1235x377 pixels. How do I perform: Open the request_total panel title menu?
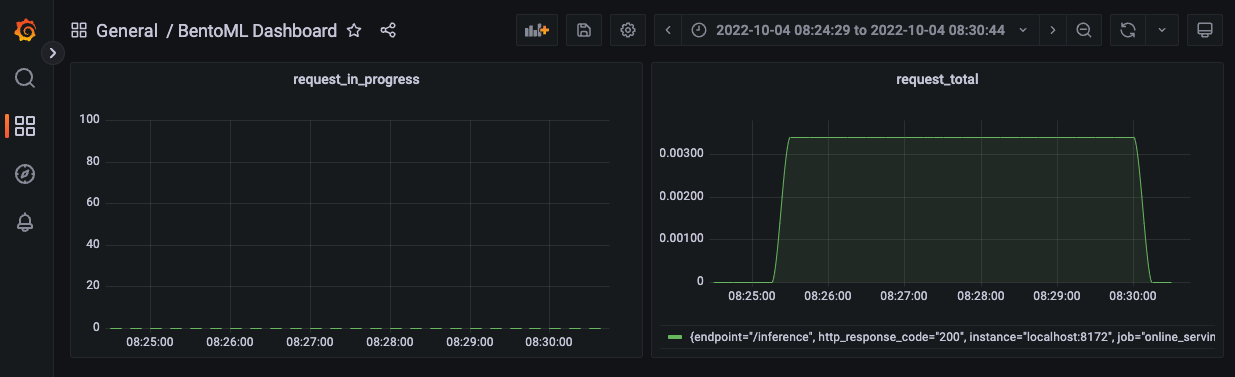(x=937, y=79)
